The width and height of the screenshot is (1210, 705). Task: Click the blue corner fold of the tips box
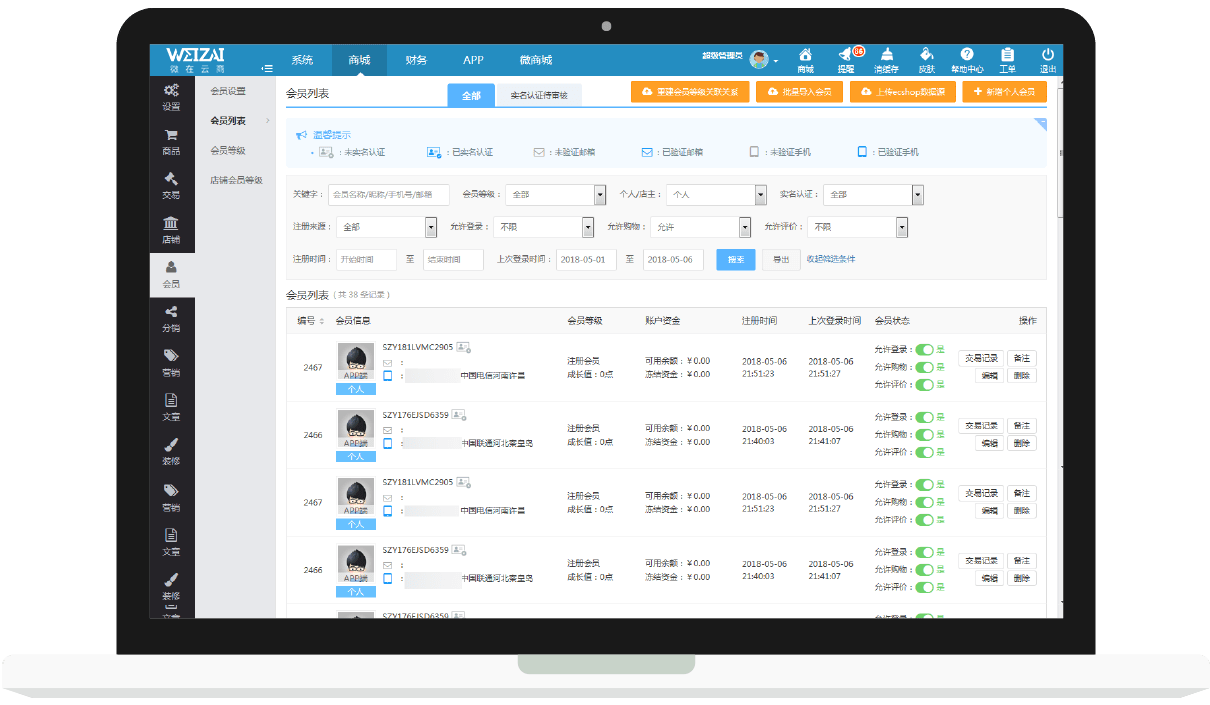1040,124
